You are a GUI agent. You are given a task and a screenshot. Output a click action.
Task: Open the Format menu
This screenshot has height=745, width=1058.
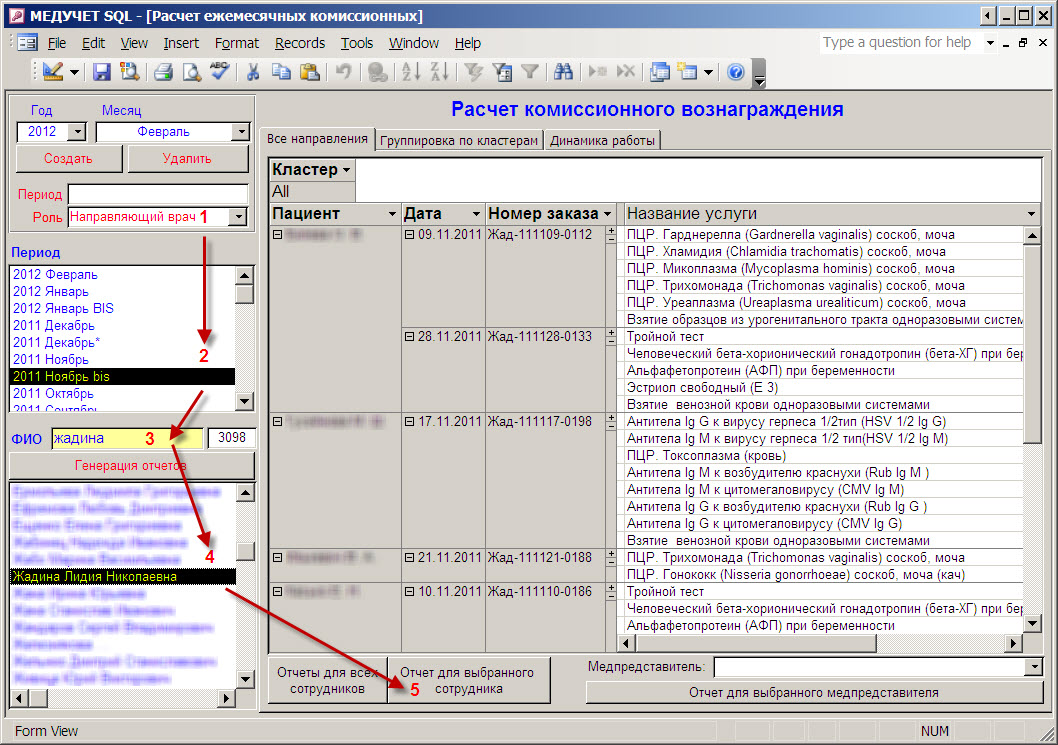click(x=237, y=43)
